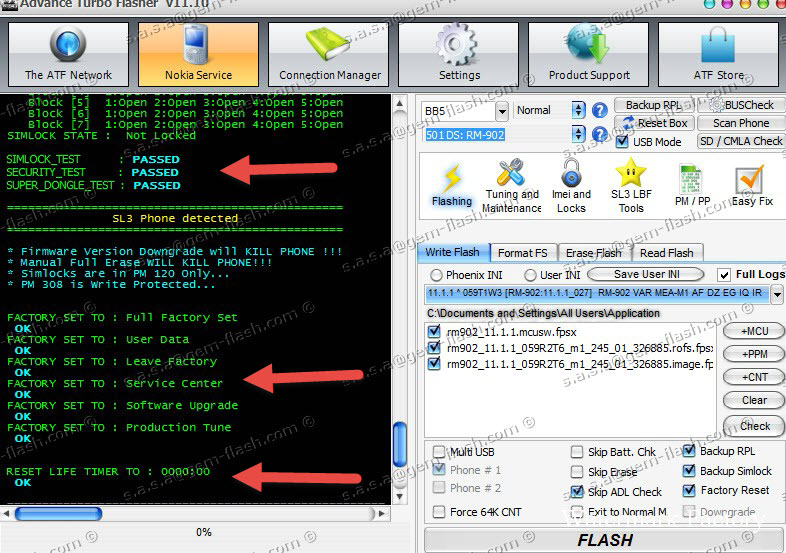Viewport: 786px width, 553px height.
Task: Click the +PPM button
Action: 753,354
